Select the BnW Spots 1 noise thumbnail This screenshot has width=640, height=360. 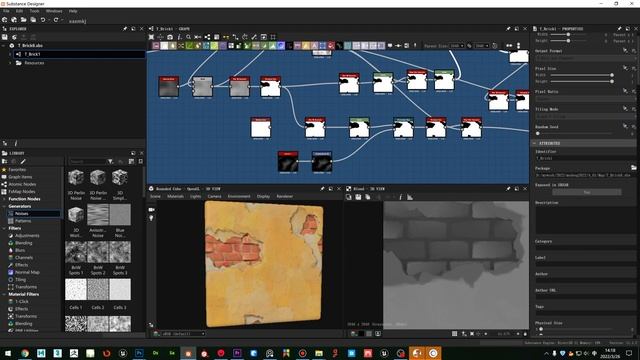pos(76,251)
